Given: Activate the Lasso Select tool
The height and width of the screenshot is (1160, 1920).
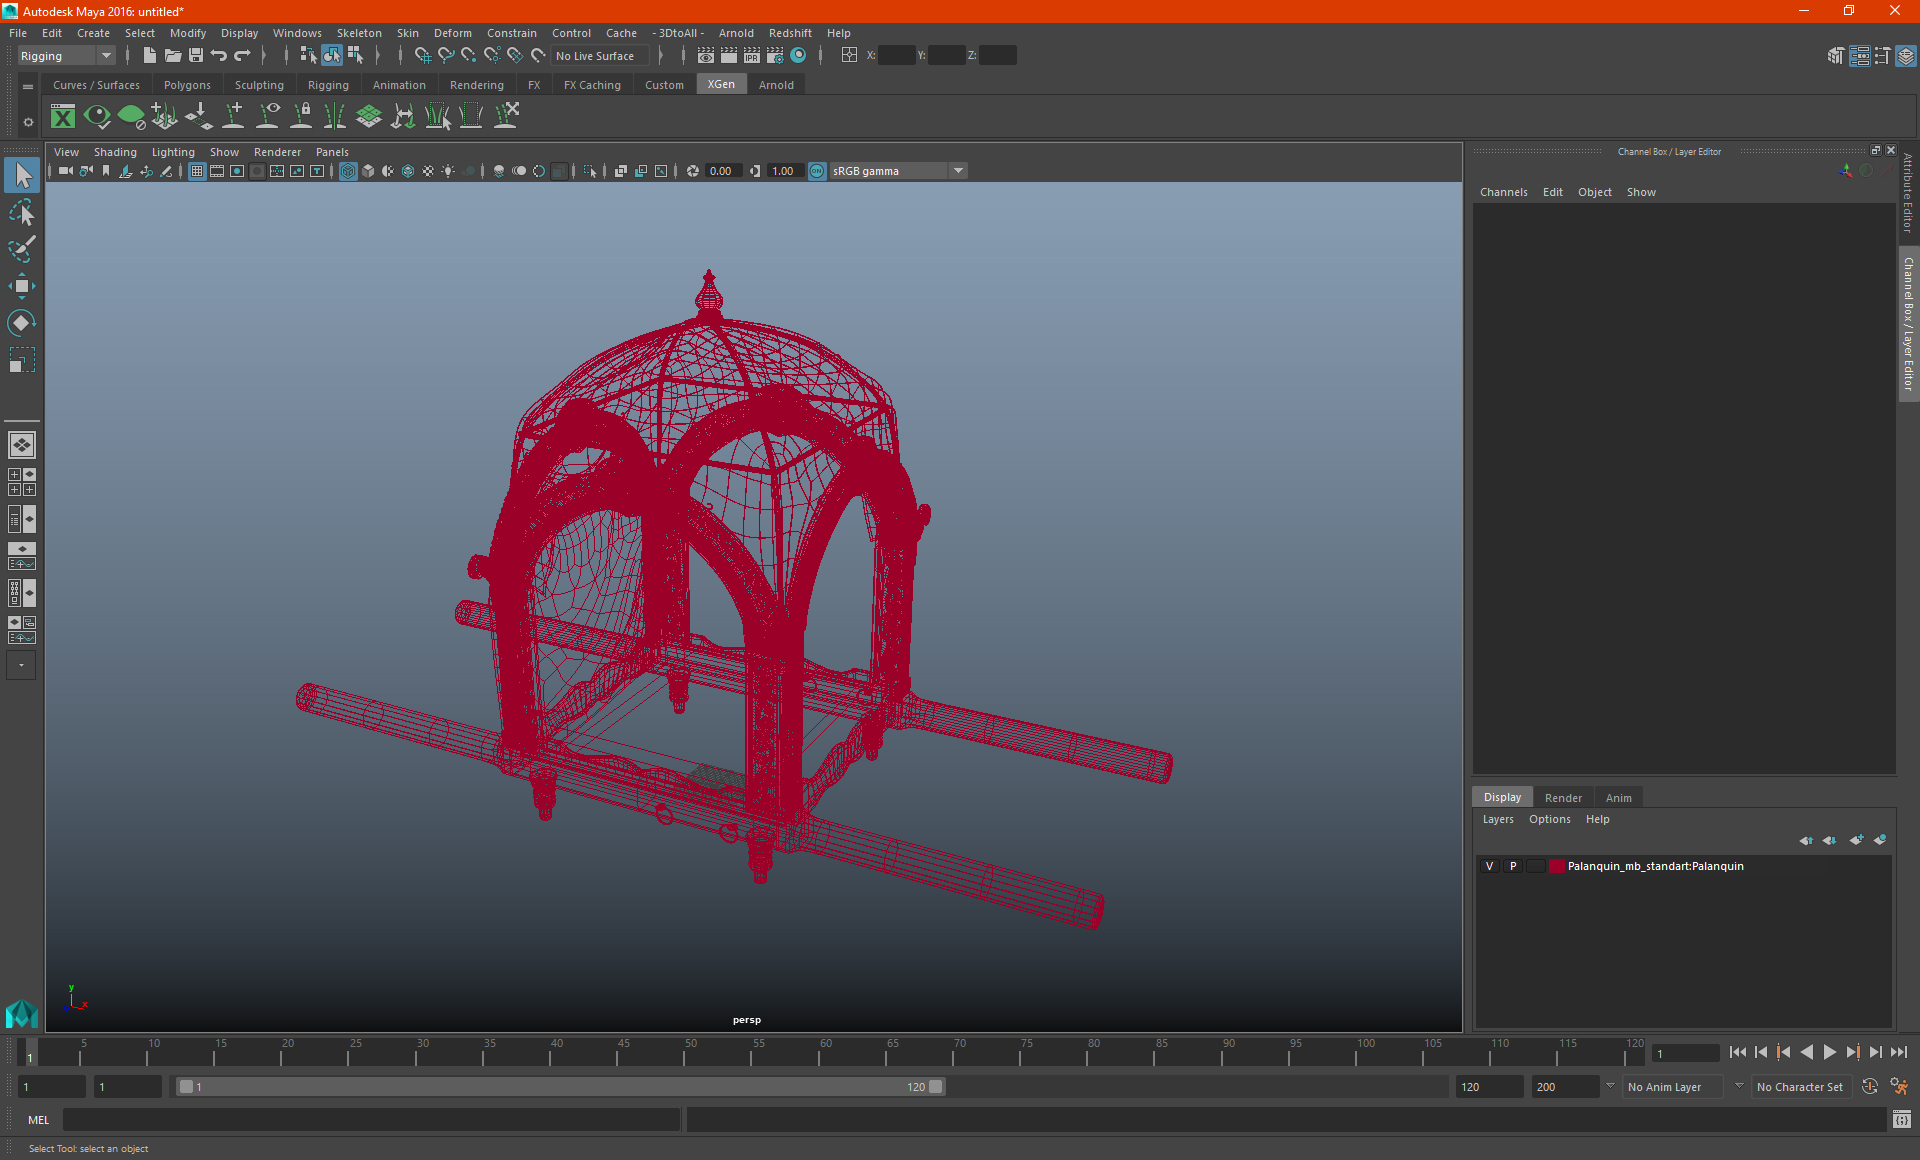Looking at the screenshot, I should 22,212.
